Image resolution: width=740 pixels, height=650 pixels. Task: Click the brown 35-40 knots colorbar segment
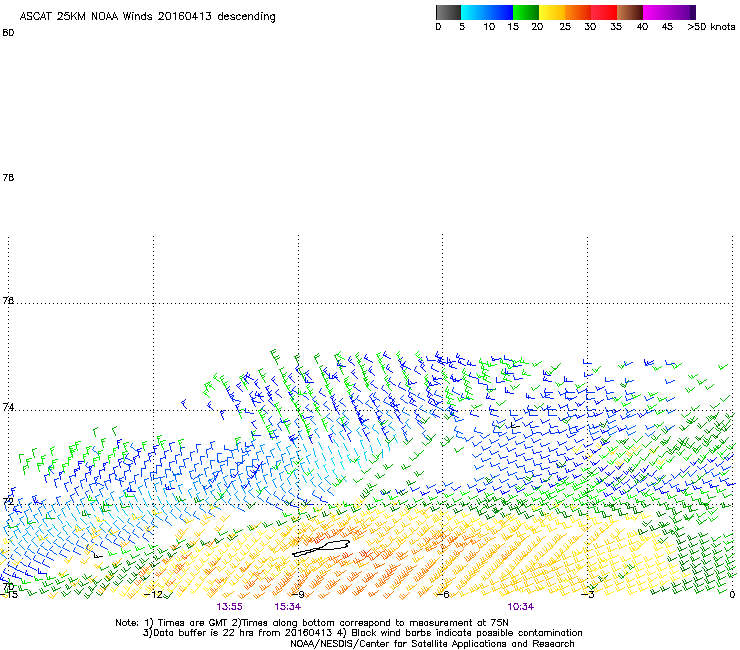tap(630, 12)
